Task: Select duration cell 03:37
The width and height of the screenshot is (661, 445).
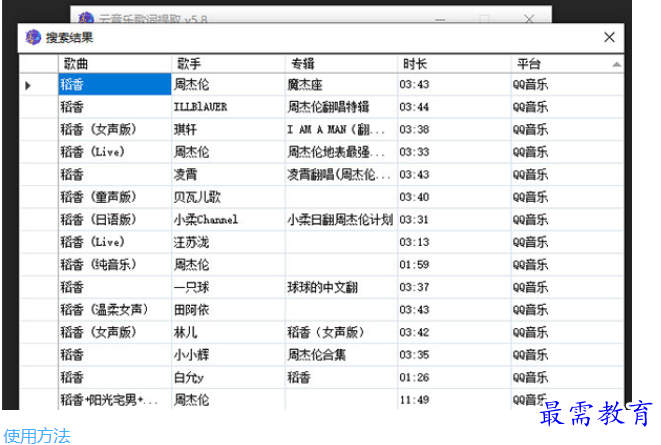Action: 454,287
